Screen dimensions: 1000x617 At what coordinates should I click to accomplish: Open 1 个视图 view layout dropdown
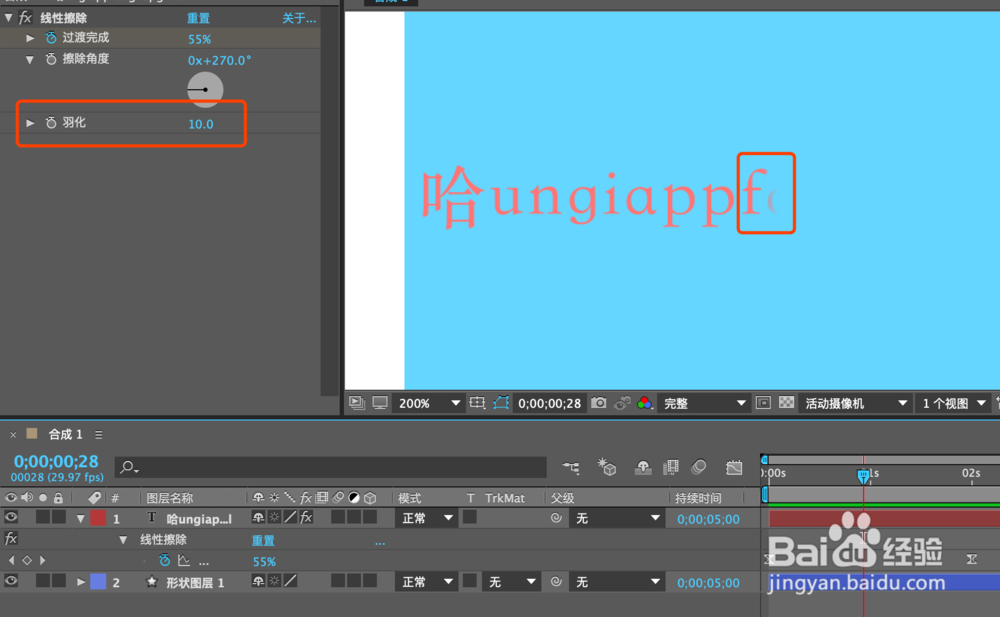[x=953, y=403]
